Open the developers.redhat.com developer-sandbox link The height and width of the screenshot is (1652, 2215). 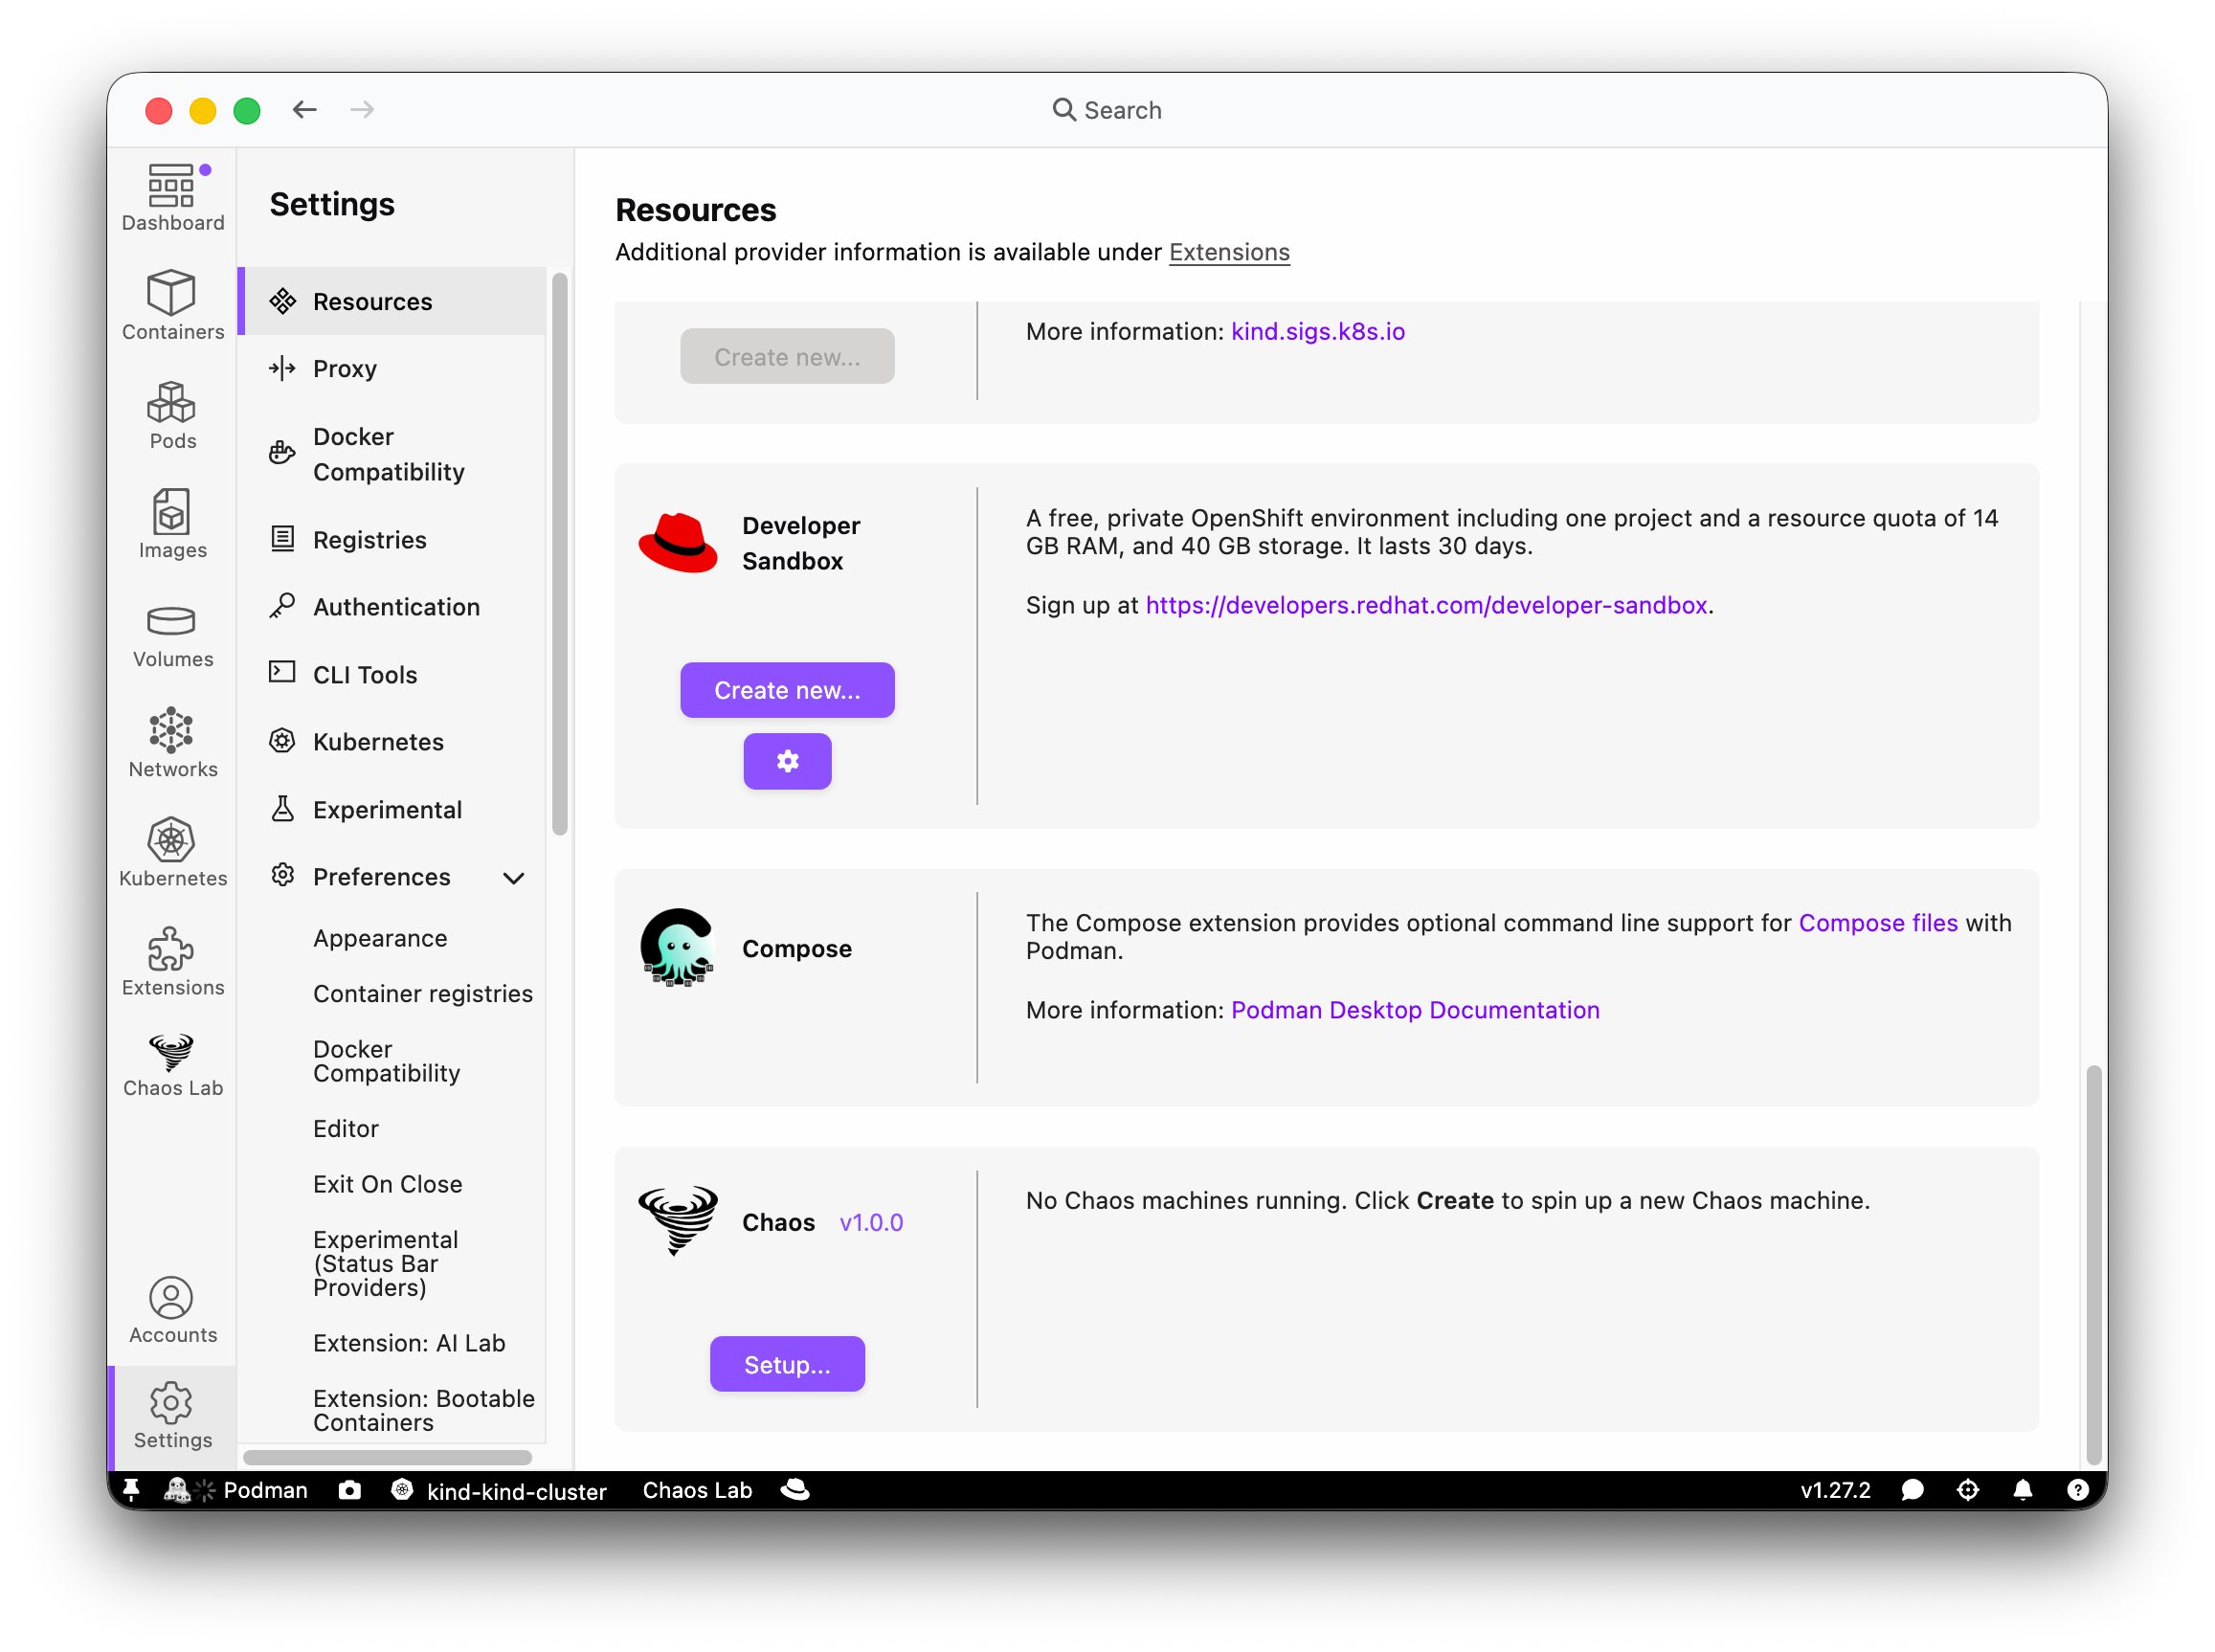[1426, 605]
